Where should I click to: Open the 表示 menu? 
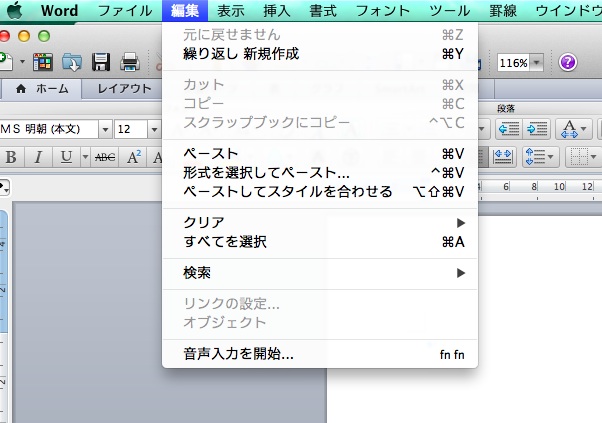pyautogui.click(x=231, y=10)
